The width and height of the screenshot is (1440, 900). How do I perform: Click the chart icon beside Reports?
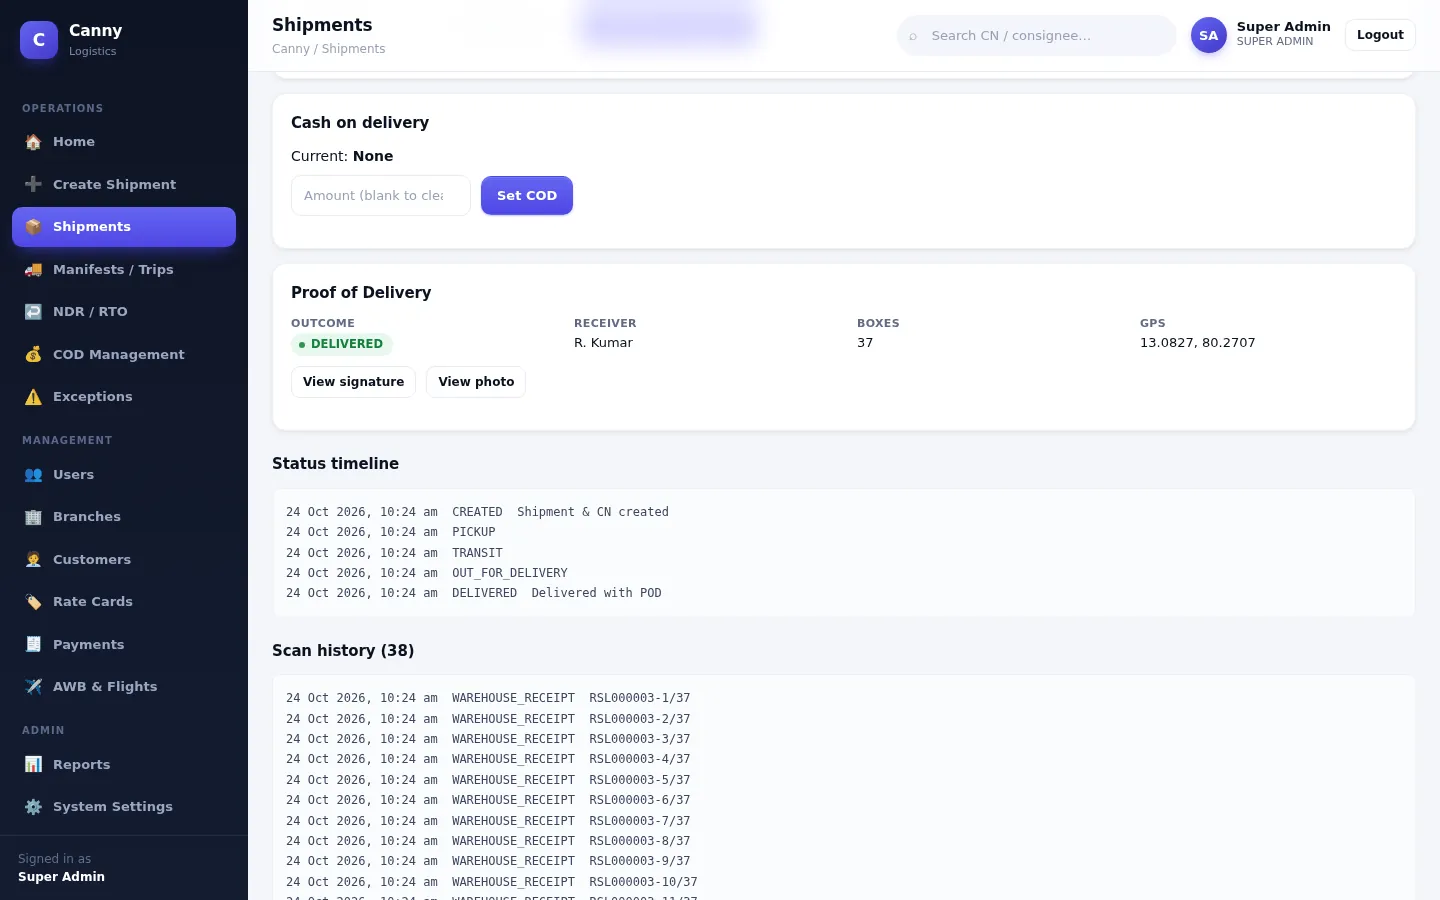[33, 765]
